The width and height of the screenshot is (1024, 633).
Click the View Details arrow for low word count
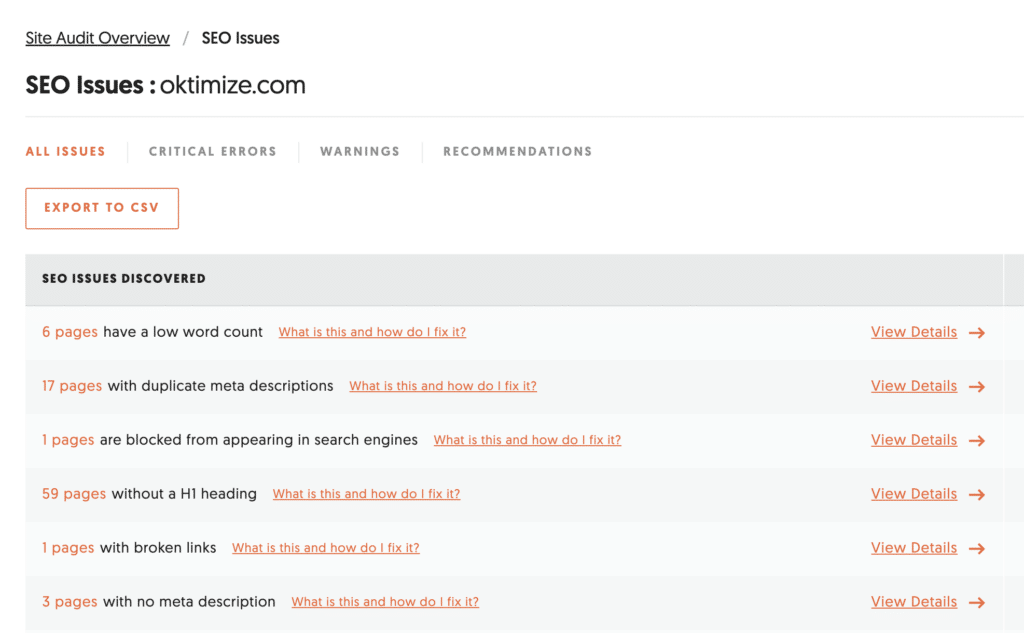977,332
